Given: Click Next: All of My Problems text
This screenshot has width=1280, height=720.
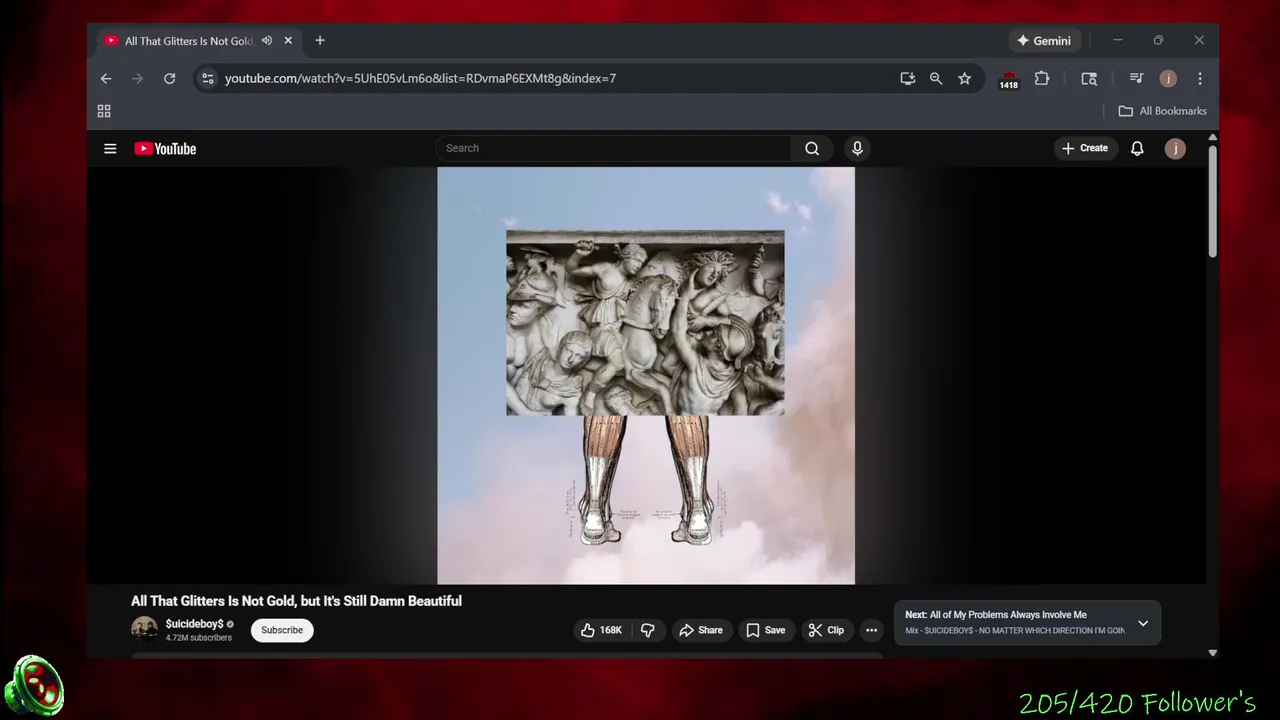Looking at the screenshot, I should click(996, 615).
